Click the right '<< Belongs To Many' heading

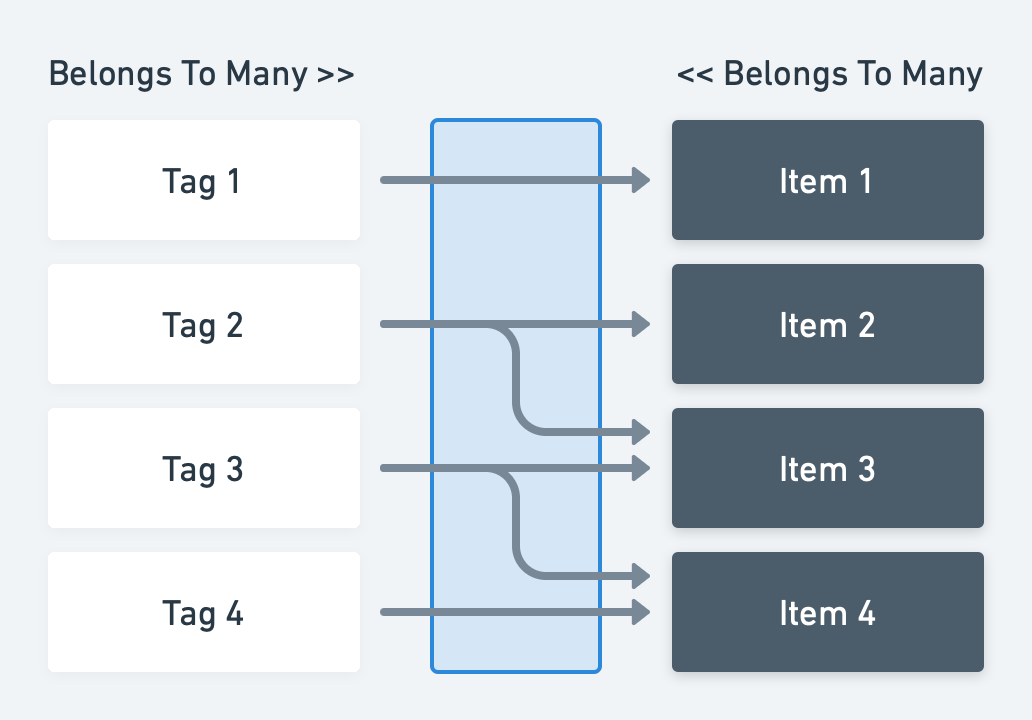830,74
